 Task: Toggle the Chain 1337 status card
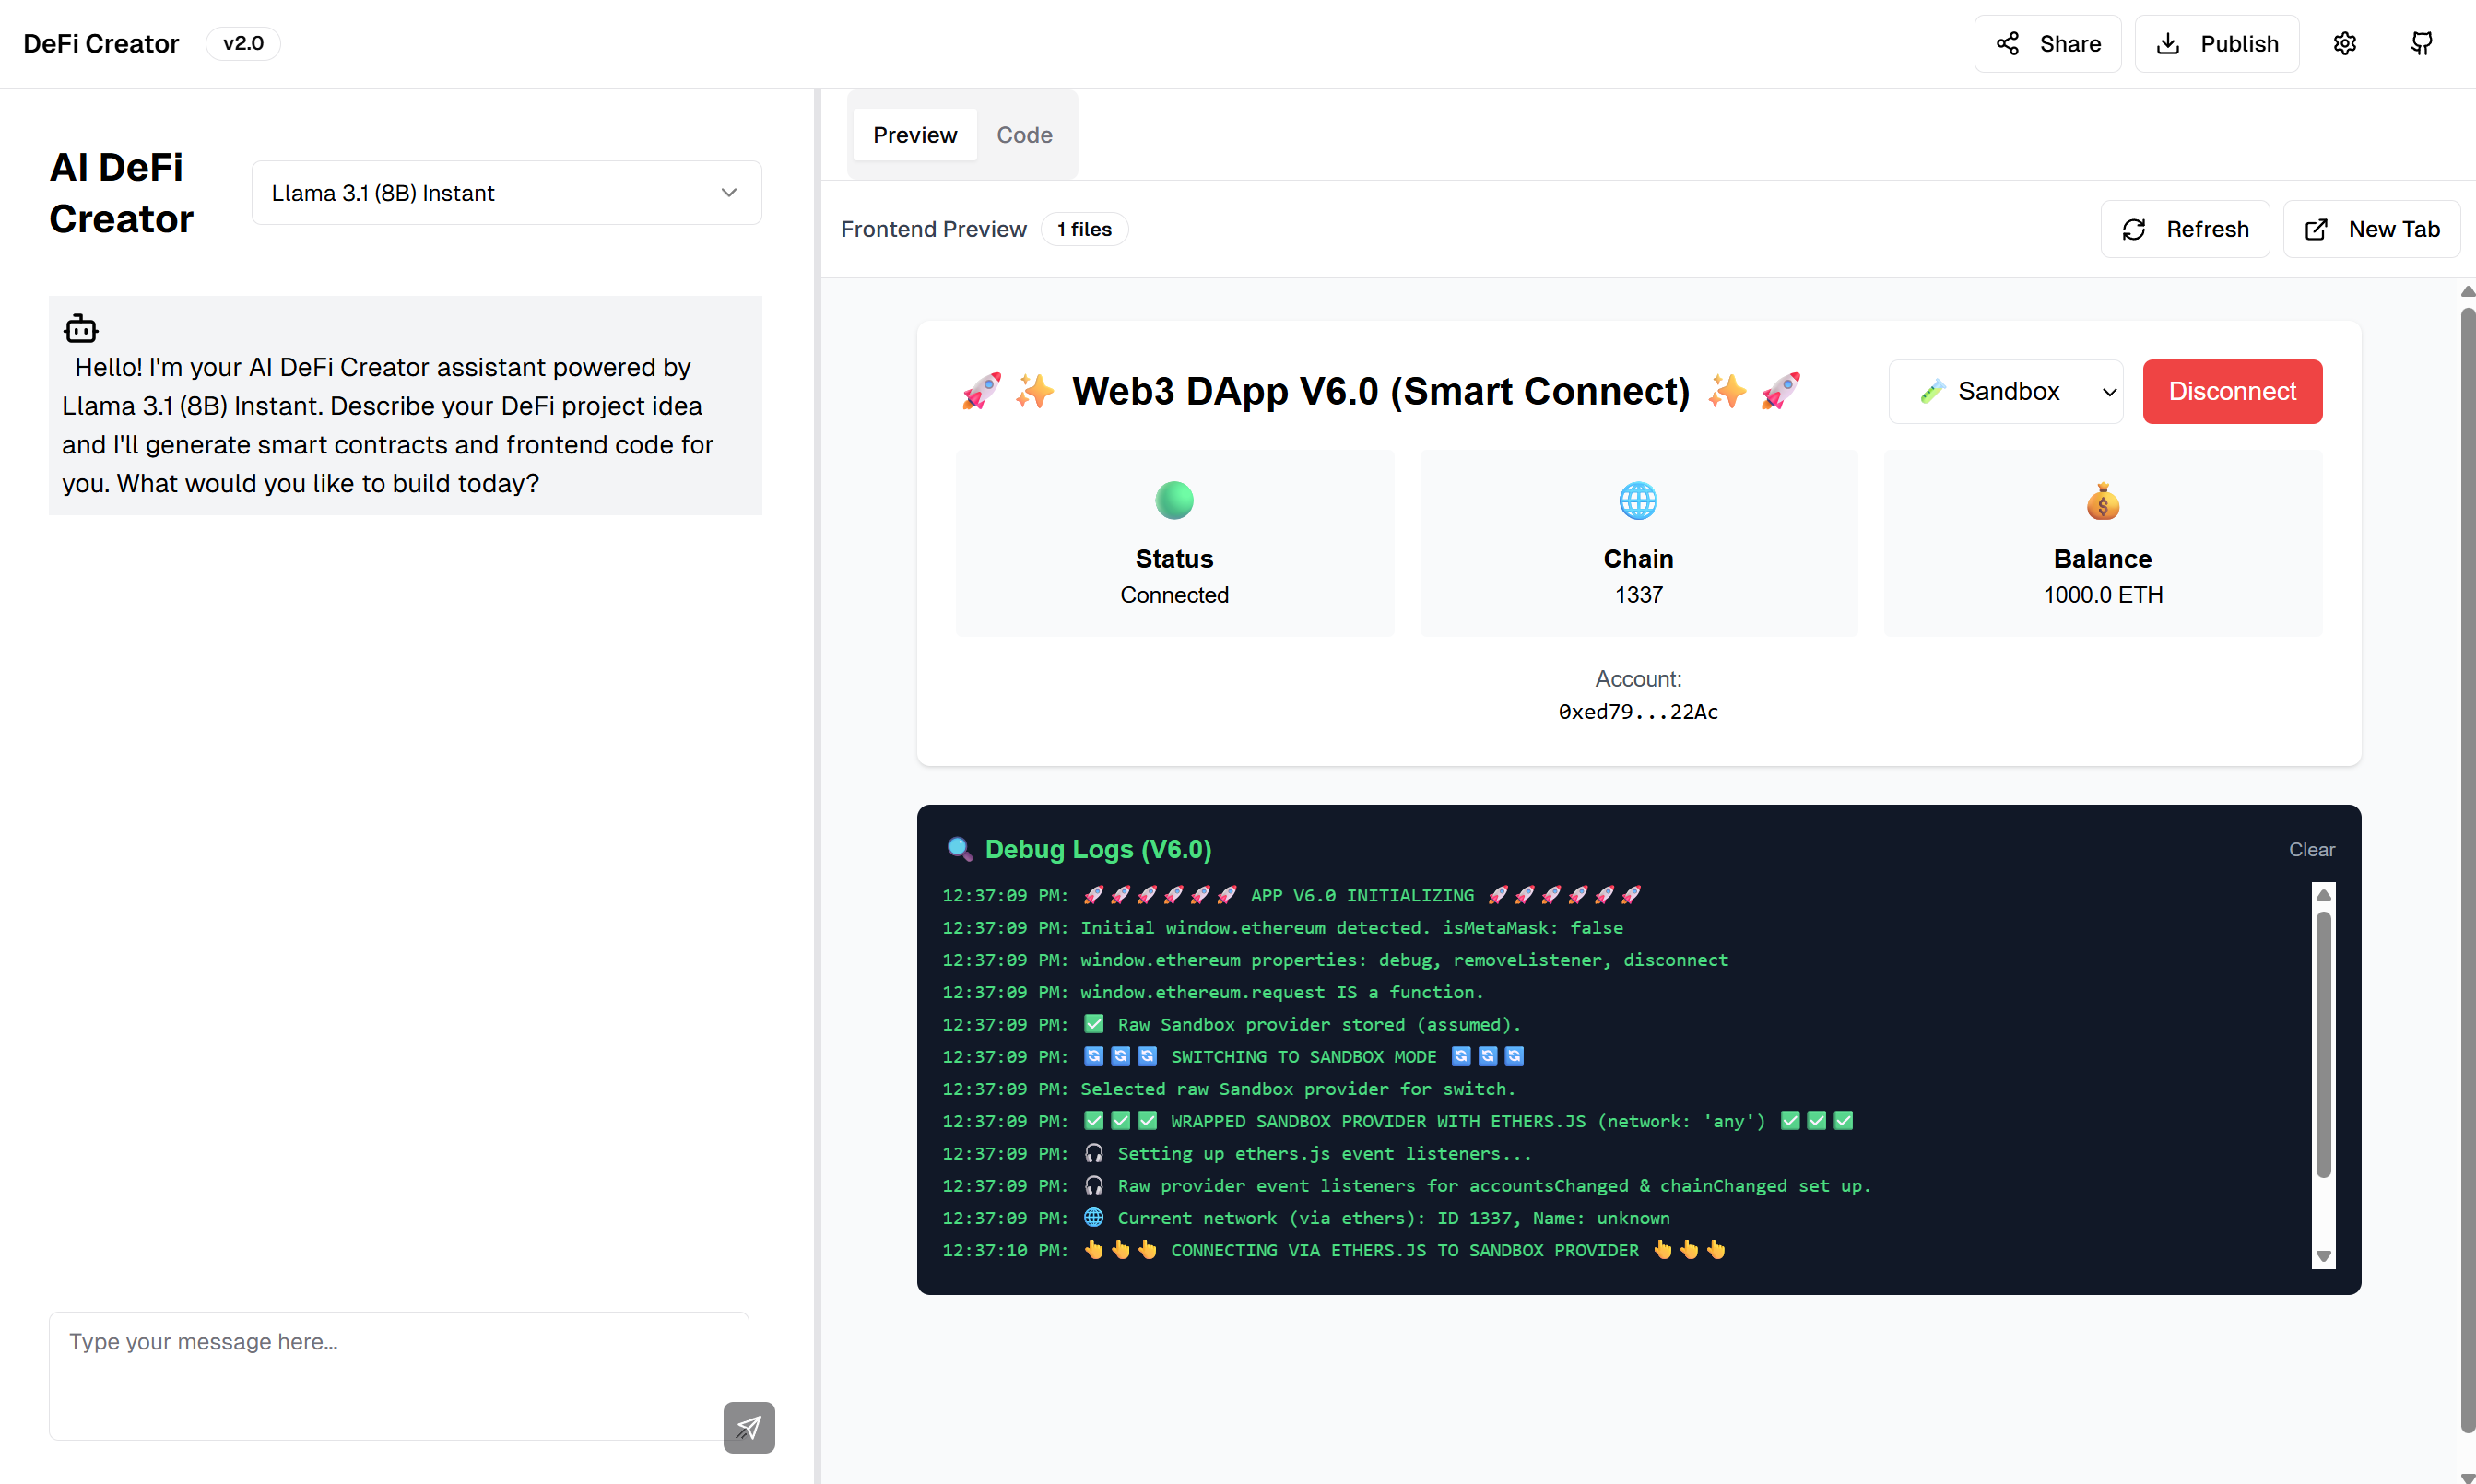pos(1638,543)
